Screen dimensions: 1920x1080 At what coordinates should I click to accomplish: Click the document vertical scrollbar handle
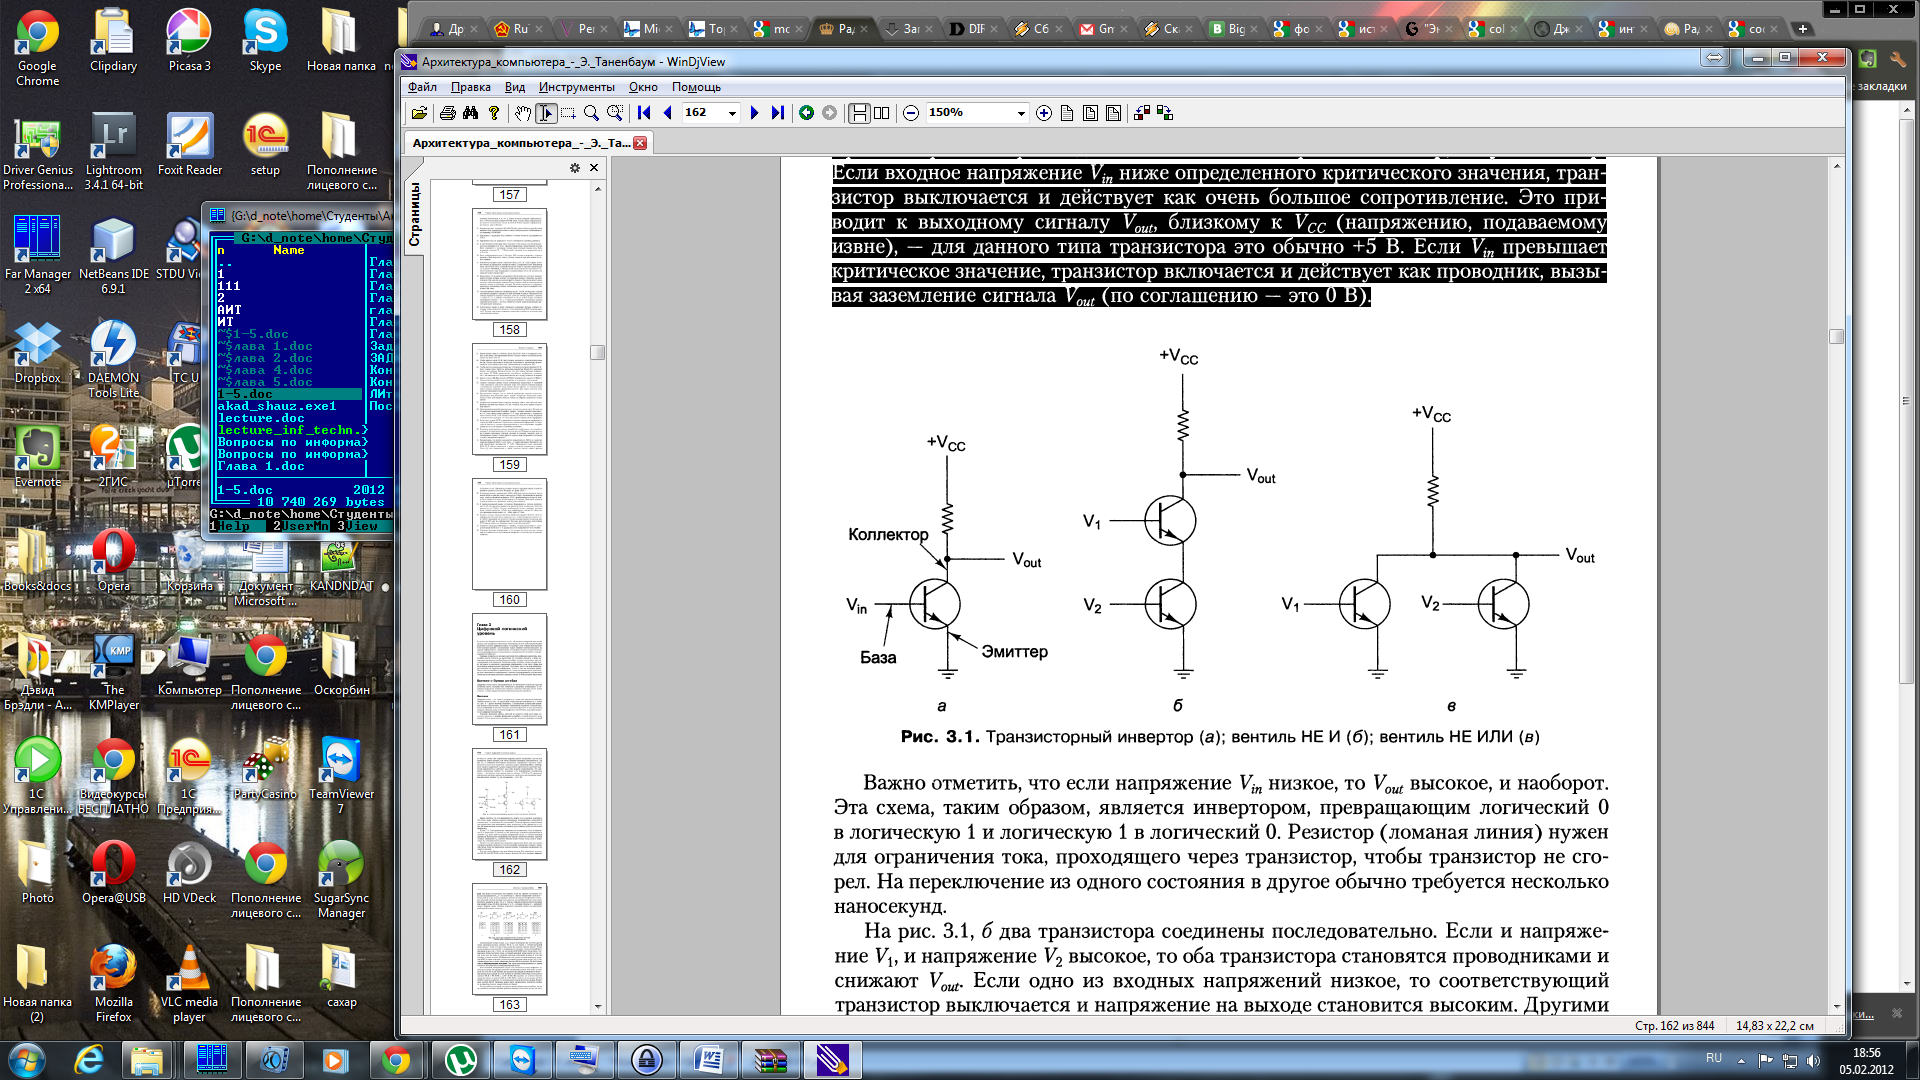click(x=1836, y=336)
